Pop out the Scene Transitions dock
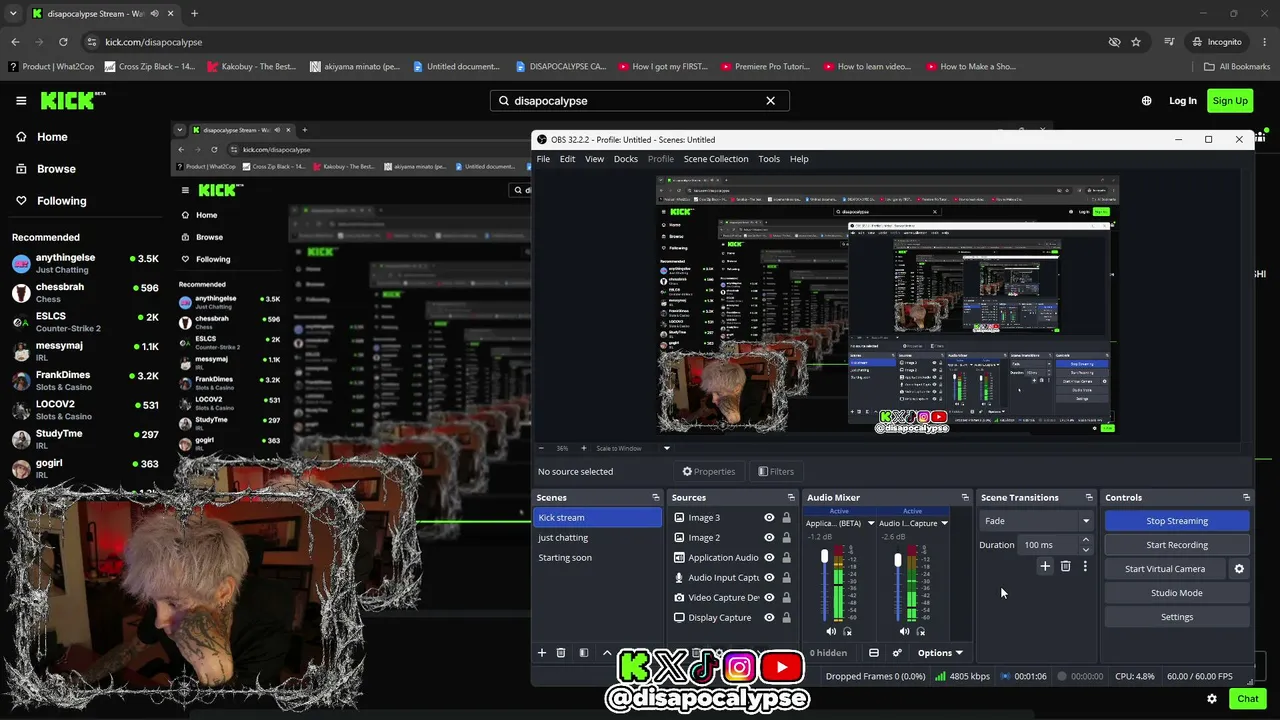1280x720 pixels. tap(1089, 497)
